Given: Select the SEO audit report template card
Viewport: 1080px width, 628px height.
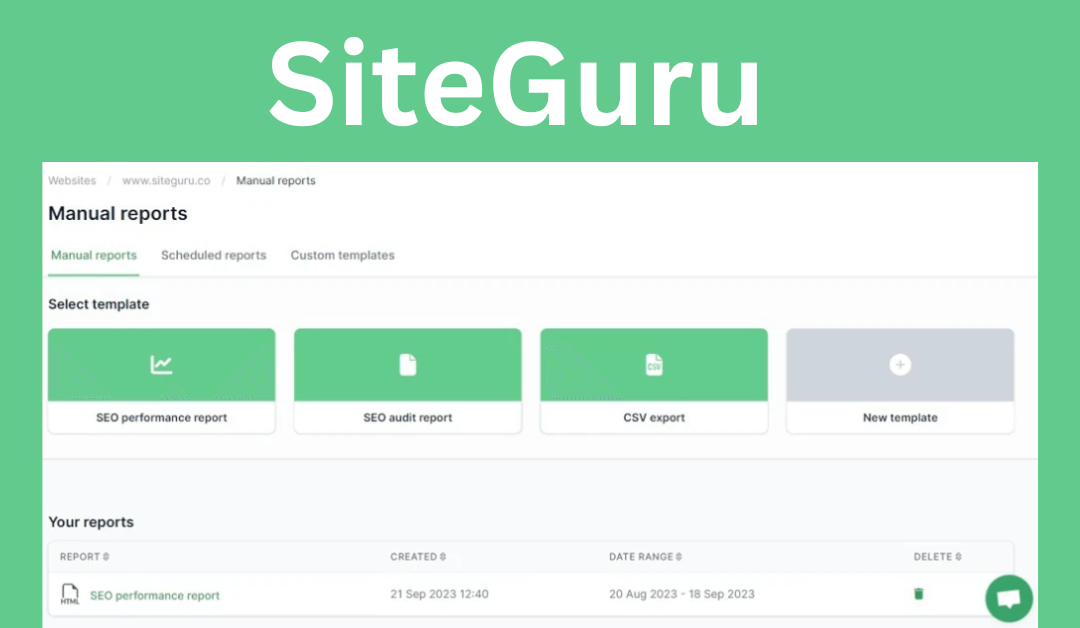Looking at the screenshot, I should [407, 380].
